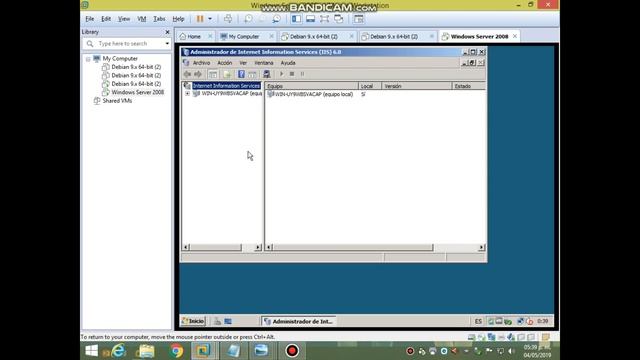Click the IIS export list toolbar icon

(227, 74)
